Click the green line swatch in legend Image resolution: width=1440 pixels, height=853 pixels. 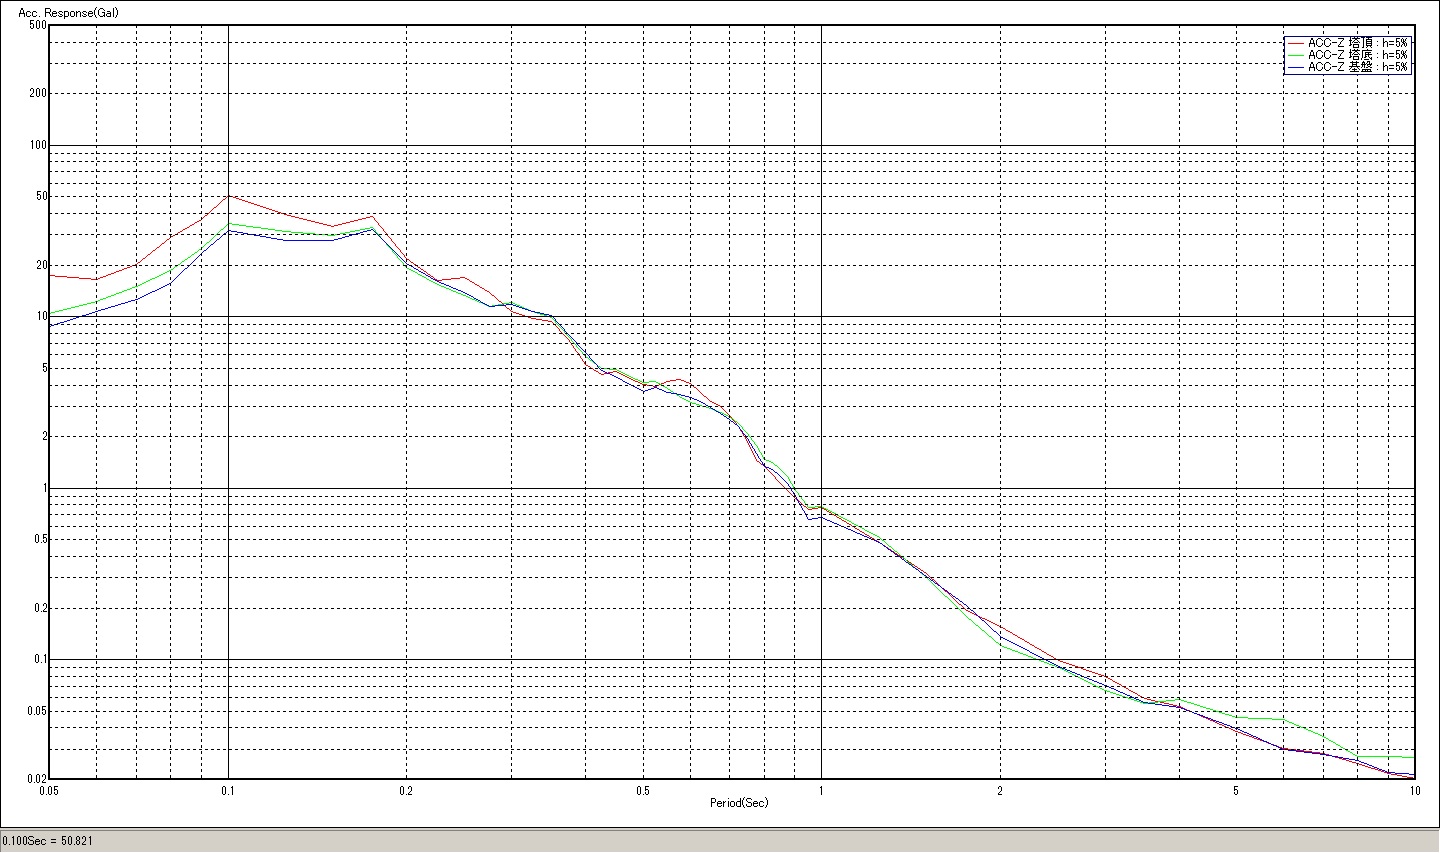pos(1296,55)
